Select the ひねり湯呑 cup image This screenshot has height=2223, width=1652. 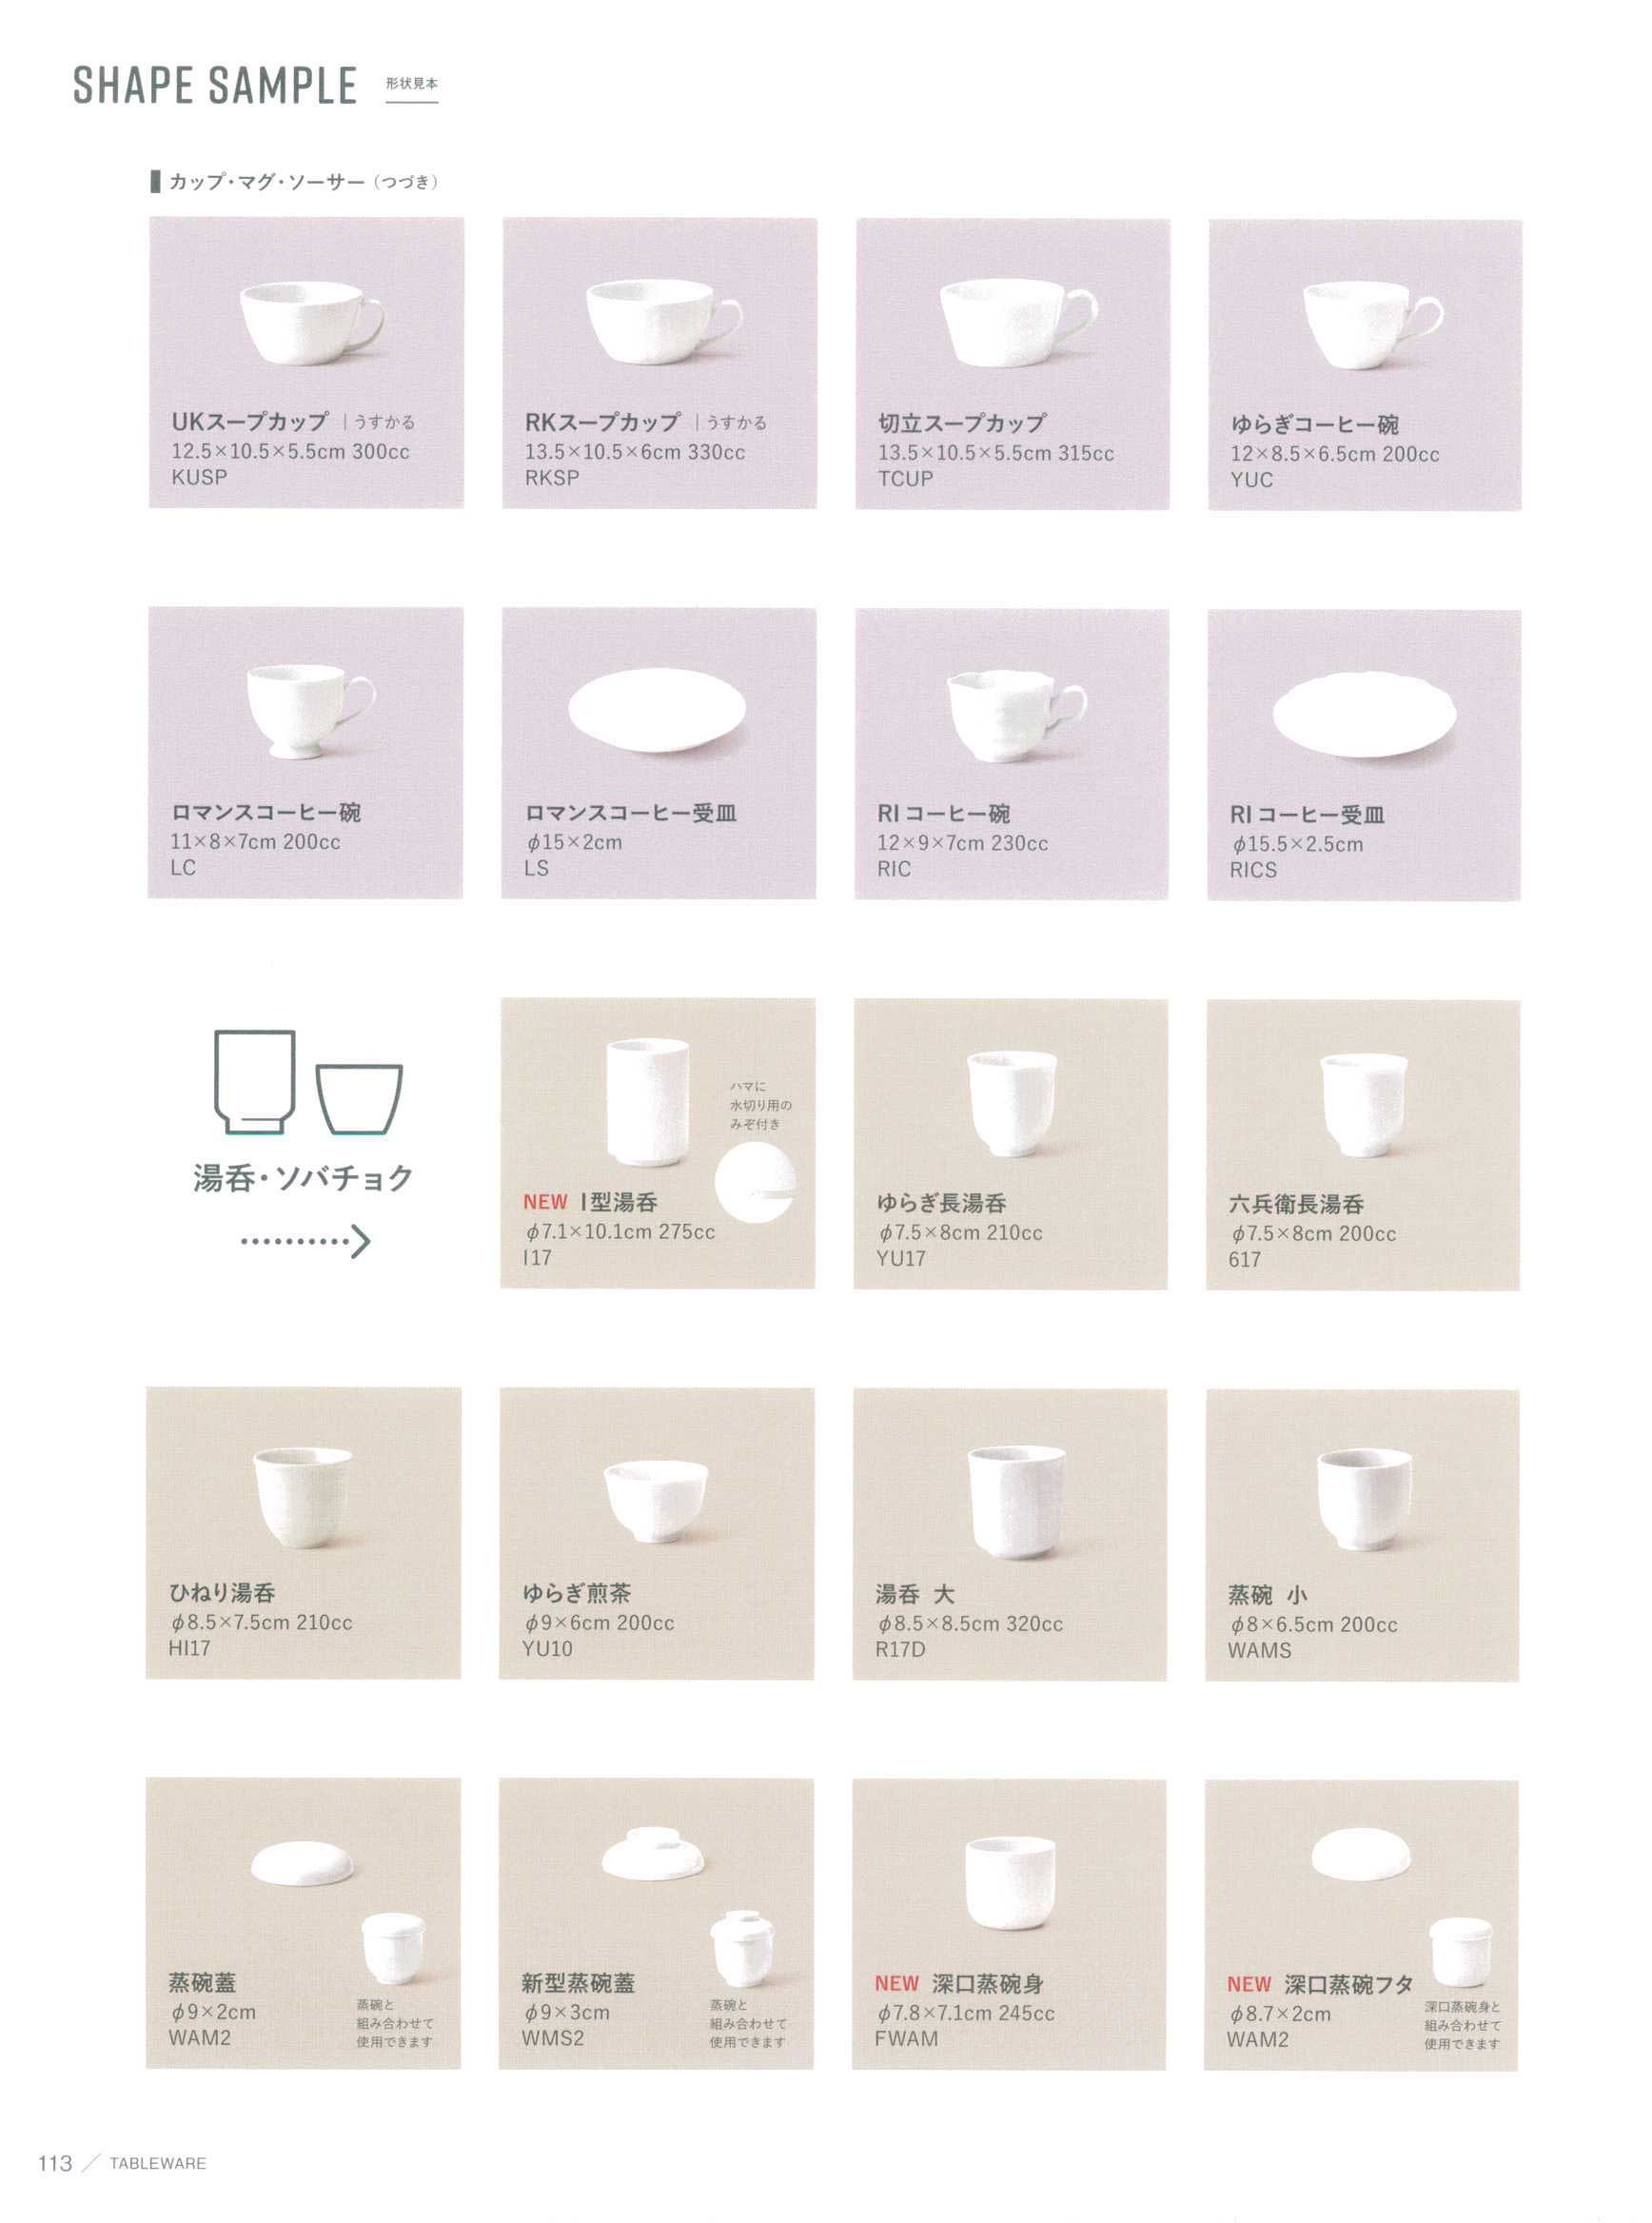click(303, 1498)
